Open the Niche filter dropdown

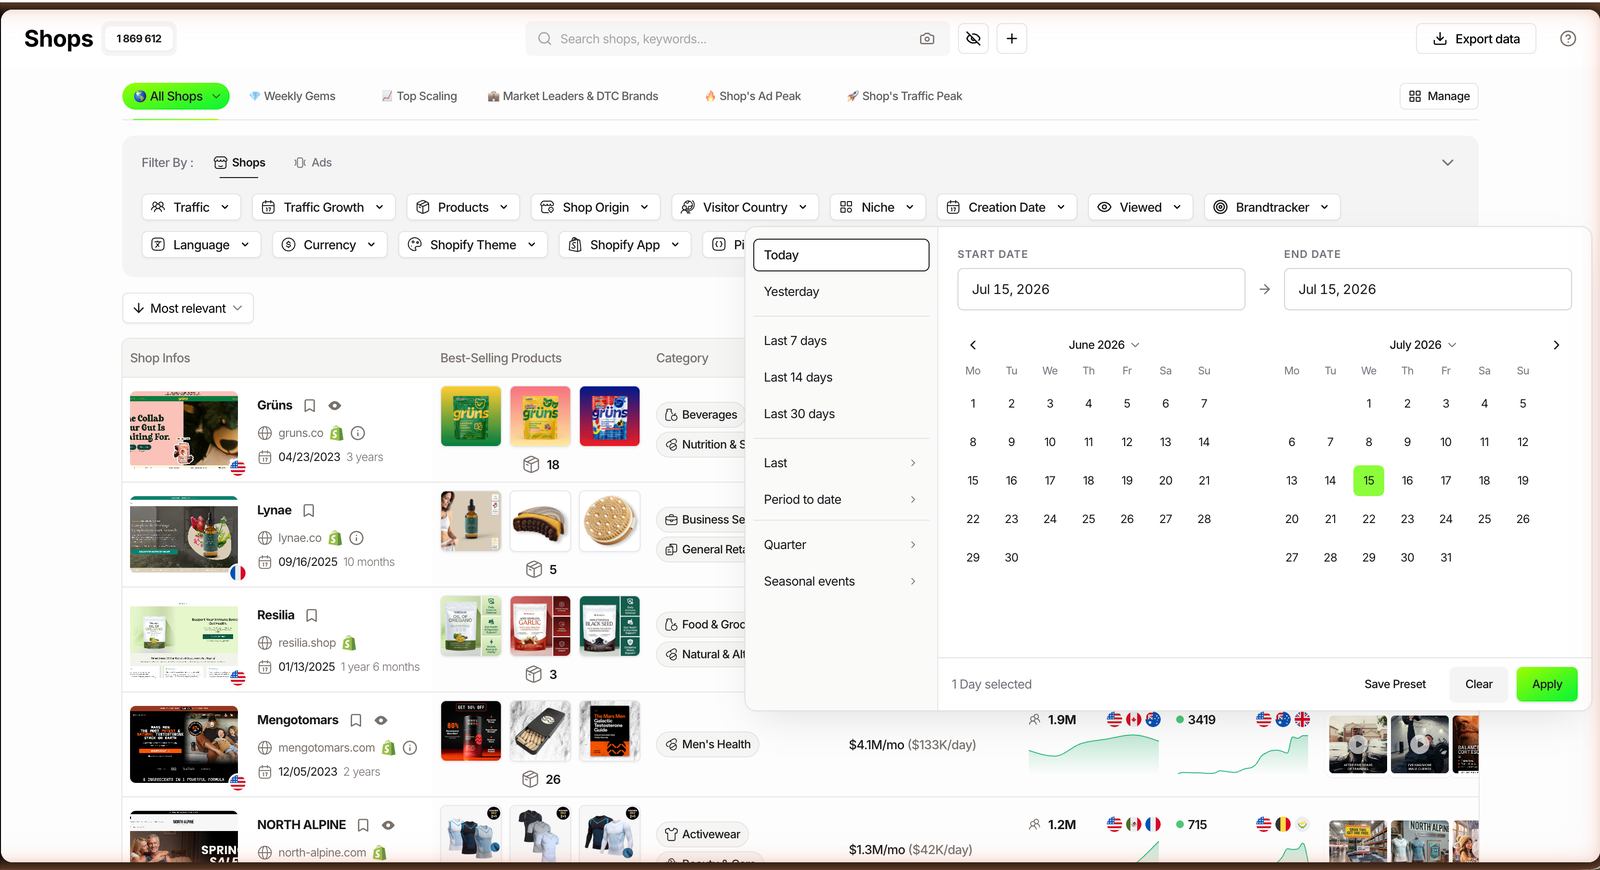click(877, 207)
